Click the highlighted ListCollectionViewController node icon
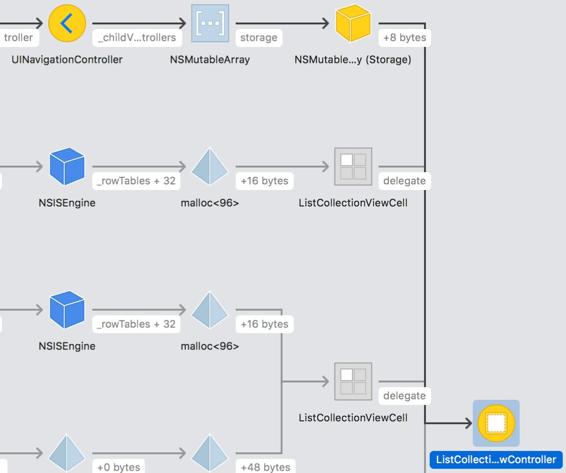The width and height of the screenshot is (566, 473). pos(496,423)
